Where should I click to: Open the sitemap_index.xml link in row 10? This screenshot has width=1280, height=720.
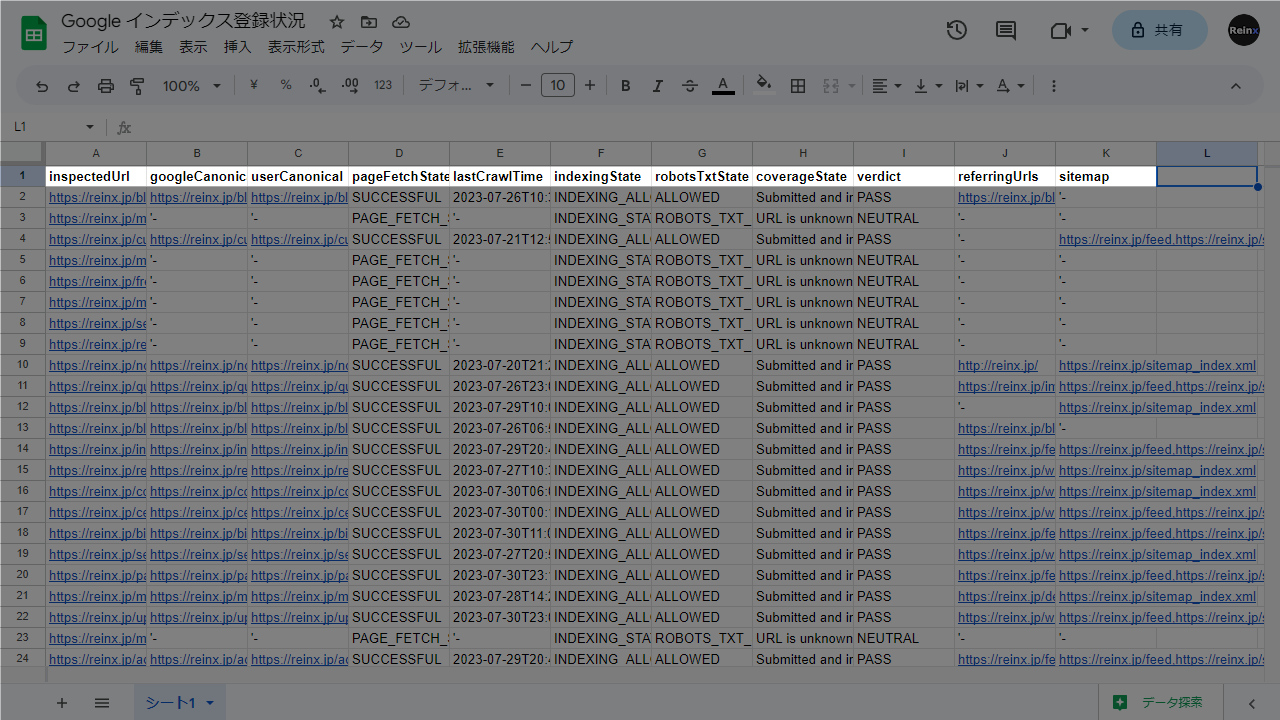click(1157, 365)
